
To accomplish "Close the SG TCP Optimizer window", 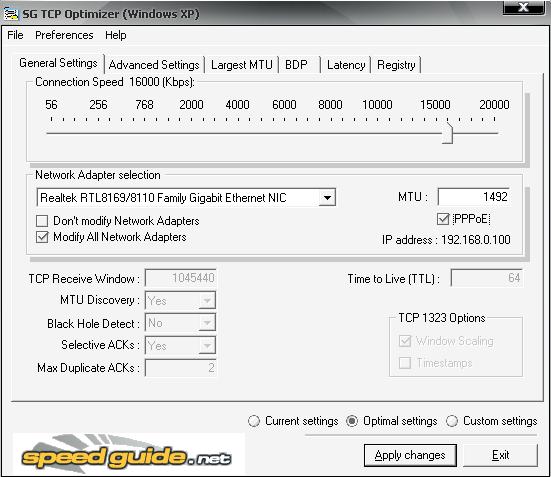I will click(x=524, y=7).
